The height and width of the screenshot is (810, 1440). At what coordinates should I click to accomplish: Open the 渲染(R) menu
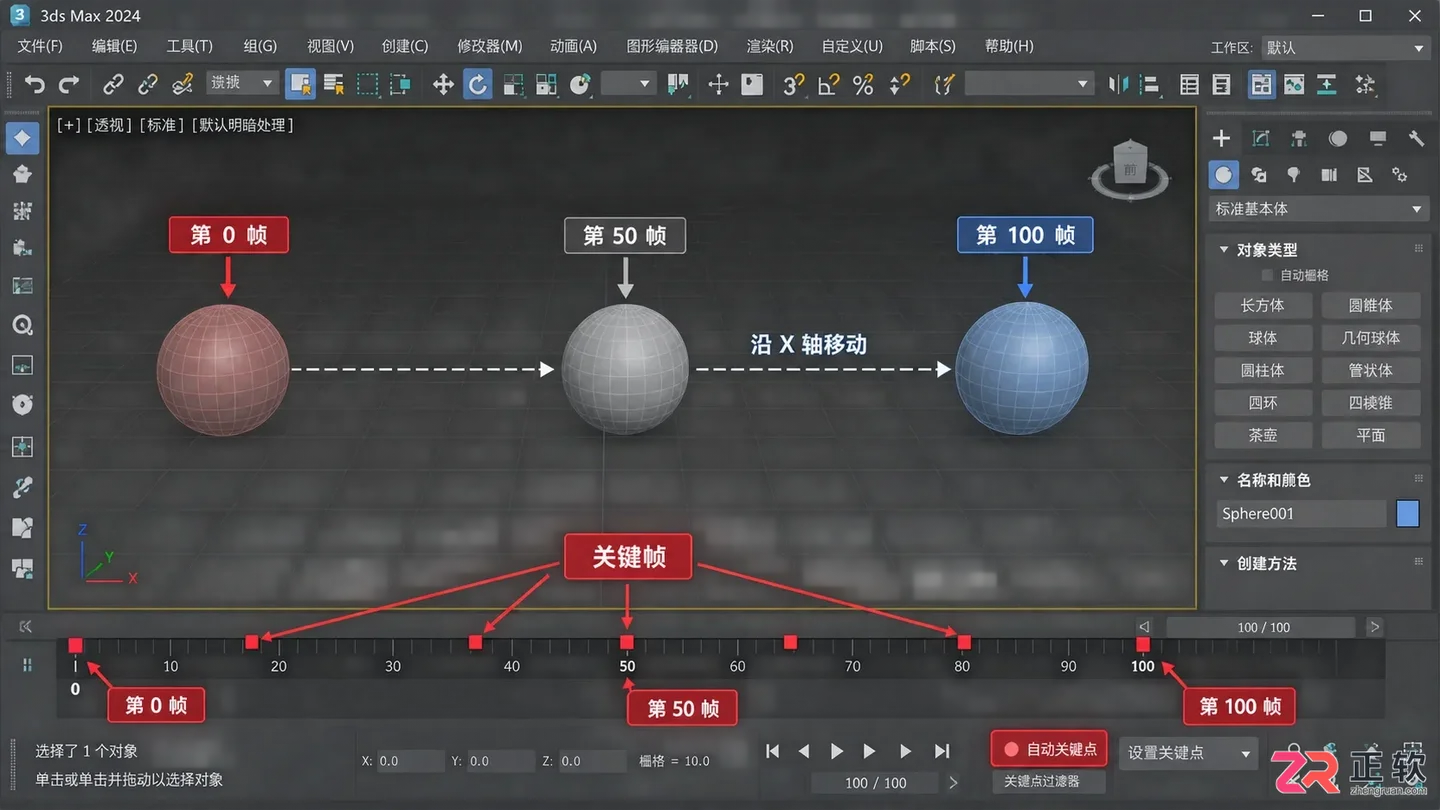[x=770, y=46]
